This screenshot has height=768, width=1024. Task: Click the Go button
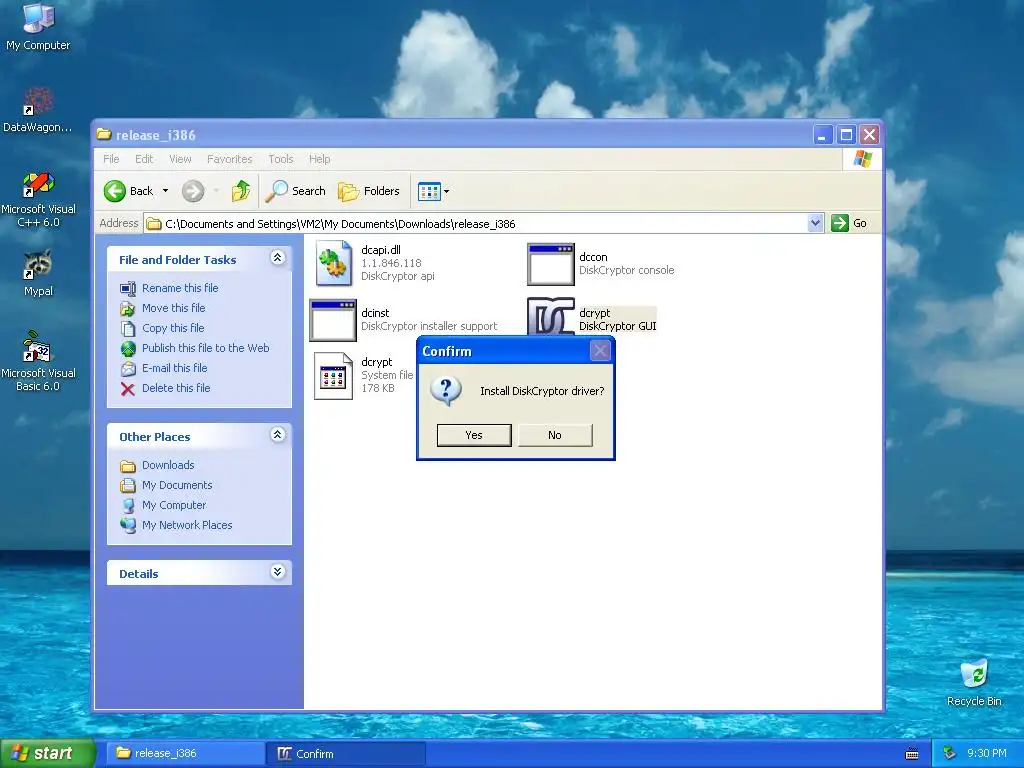tap(849, 223)
